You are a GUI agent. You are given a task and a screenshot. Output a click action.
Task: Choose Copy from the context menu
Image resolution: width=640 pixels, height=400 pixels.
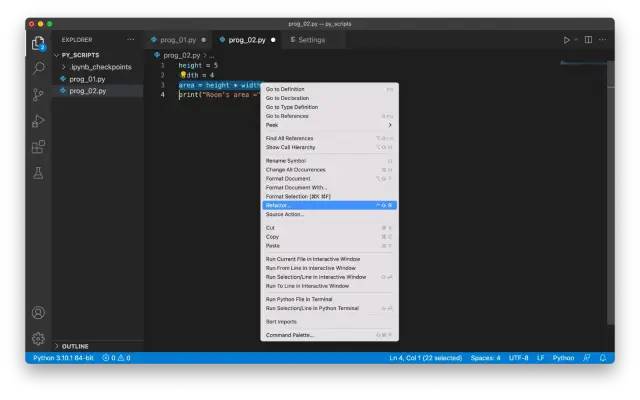pyautogui.click(x=329, y=237)
